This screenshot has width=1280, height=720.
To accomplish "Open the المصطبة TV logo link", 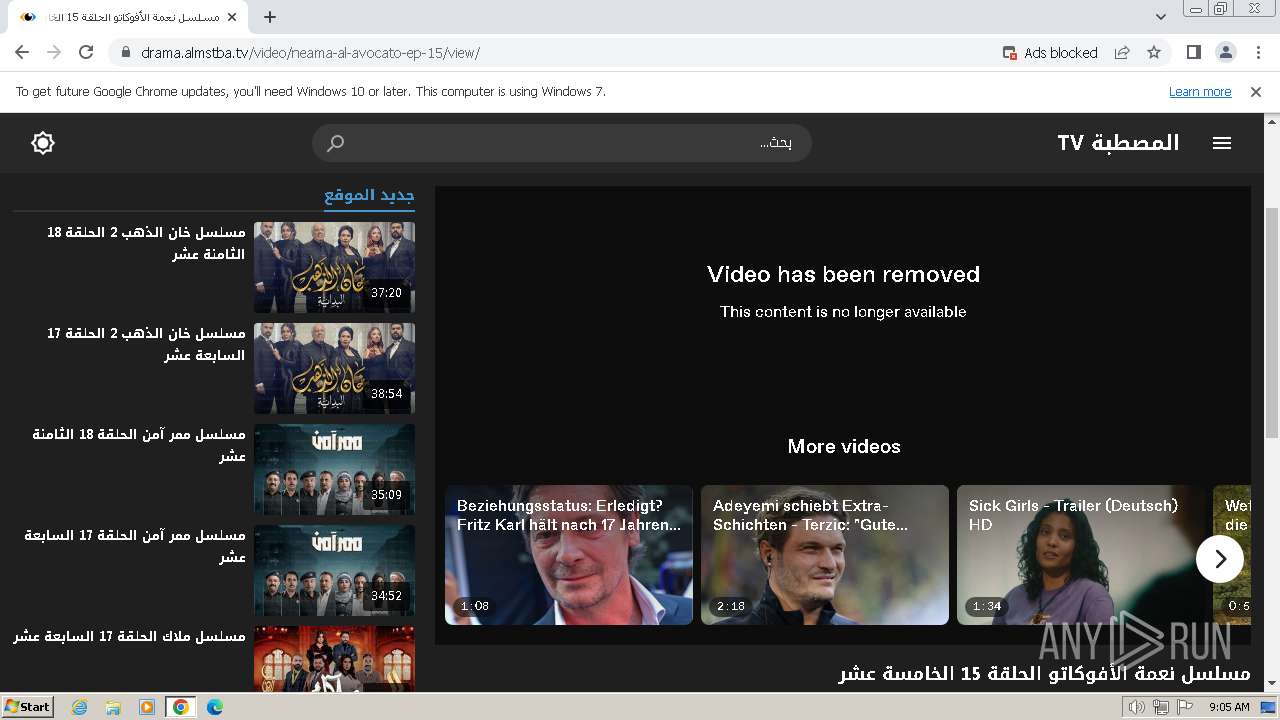I will 1118,143.
